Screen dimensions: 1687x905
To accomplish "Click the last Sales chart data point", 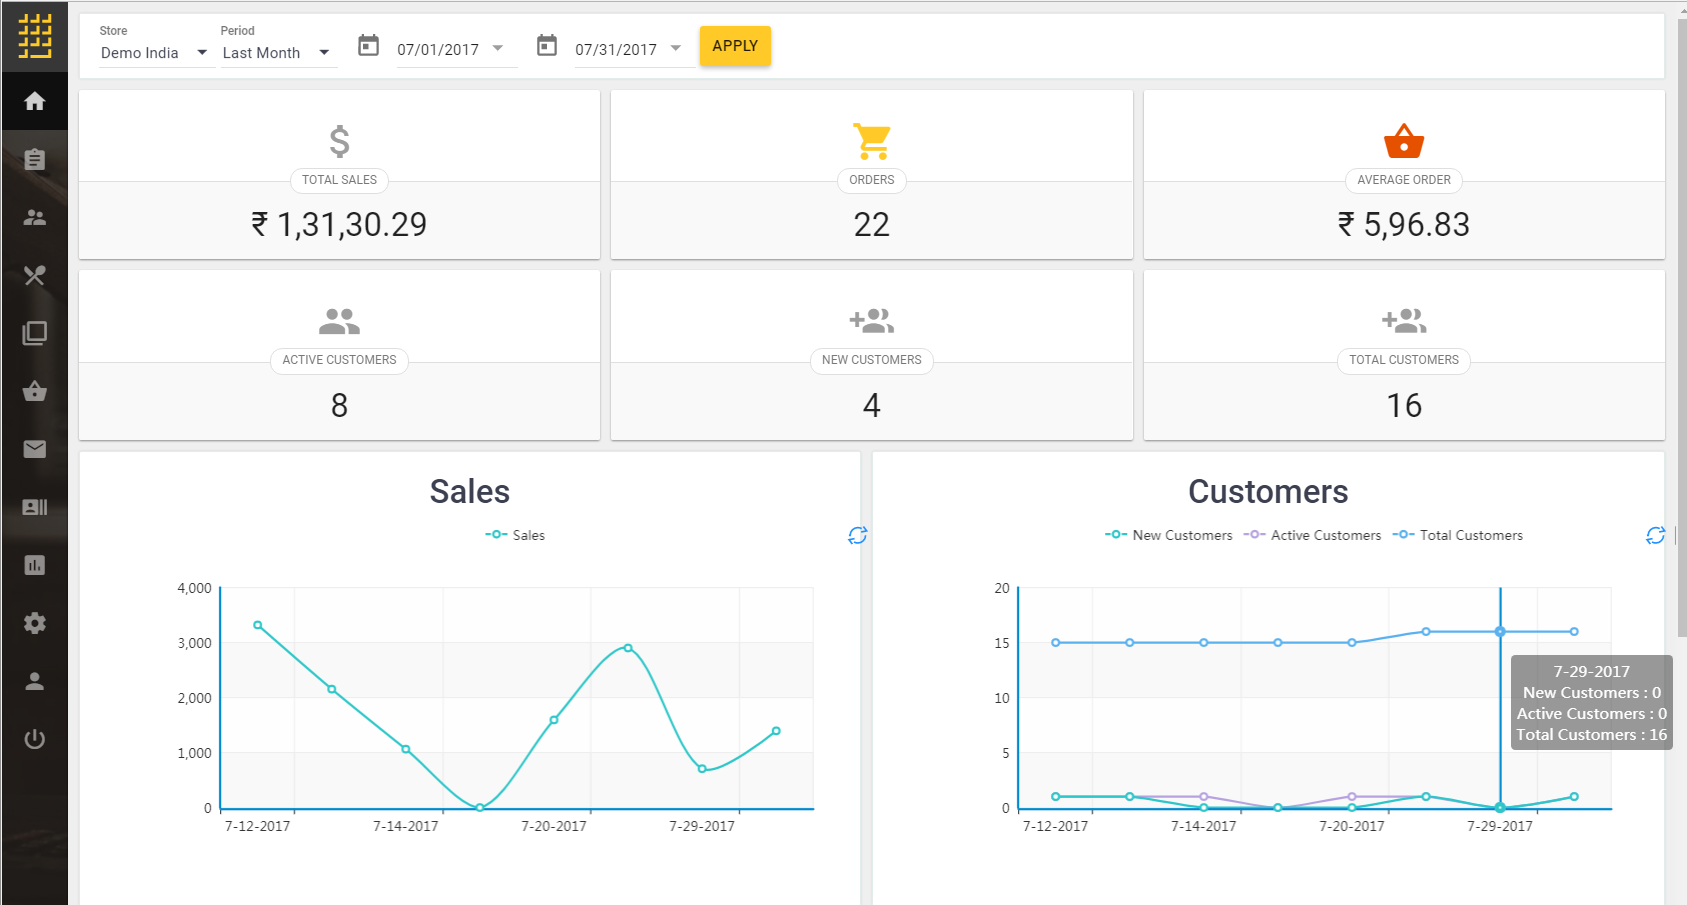I will (x=776, y=731).
